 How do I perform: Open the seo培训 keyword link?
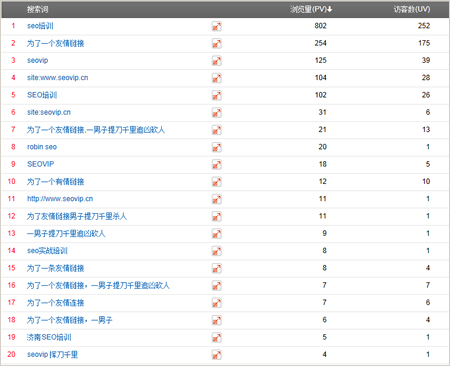coord(40,26)
